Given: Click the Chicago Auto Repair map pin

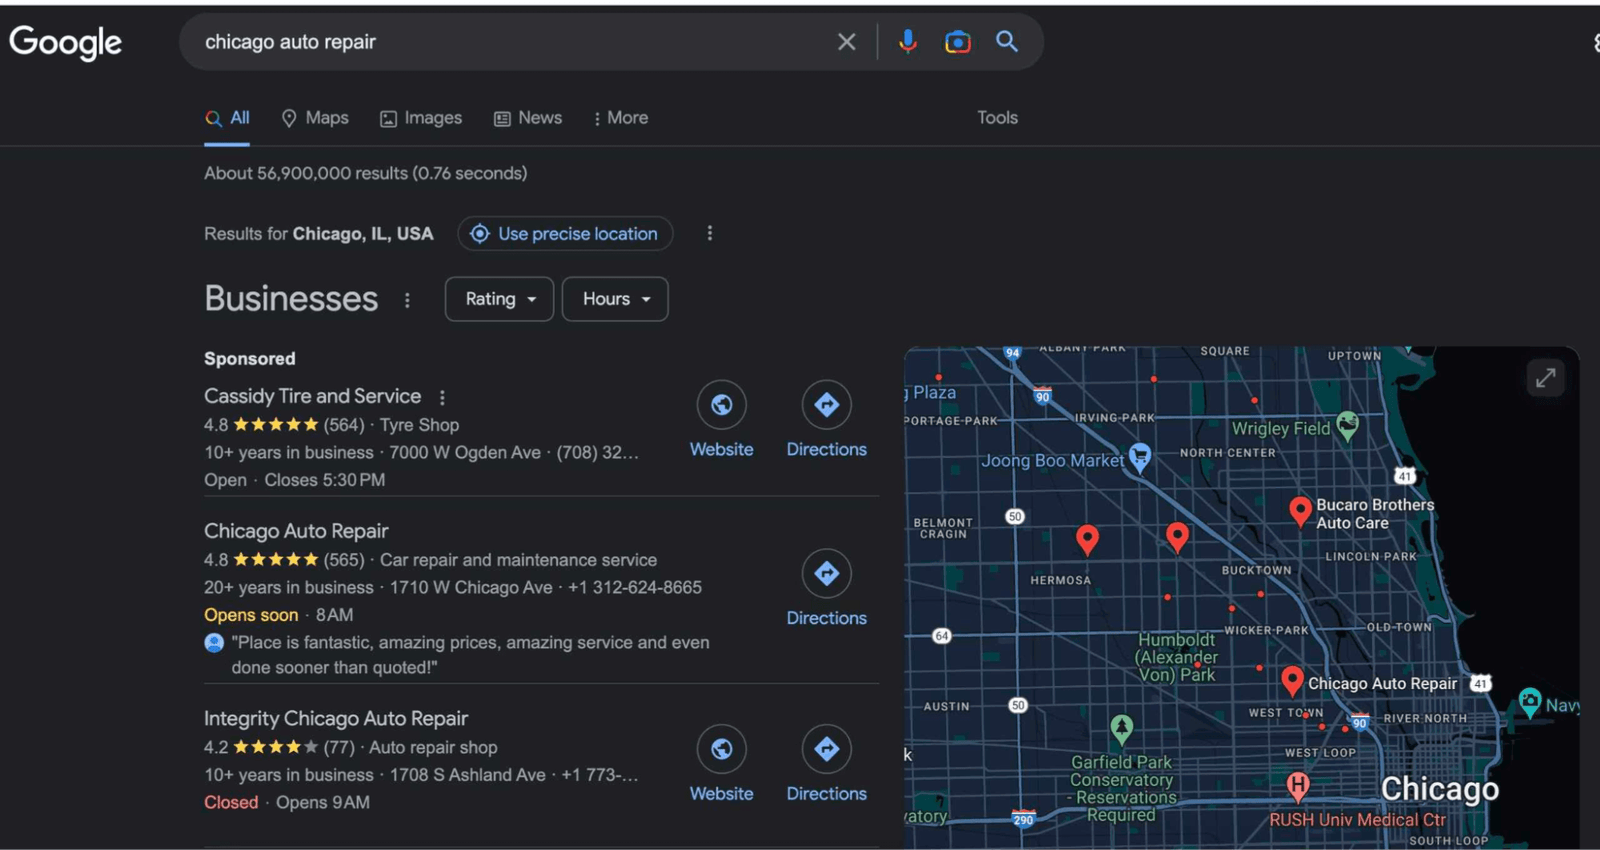Looking at the screenshot, I should (1292, 681).
